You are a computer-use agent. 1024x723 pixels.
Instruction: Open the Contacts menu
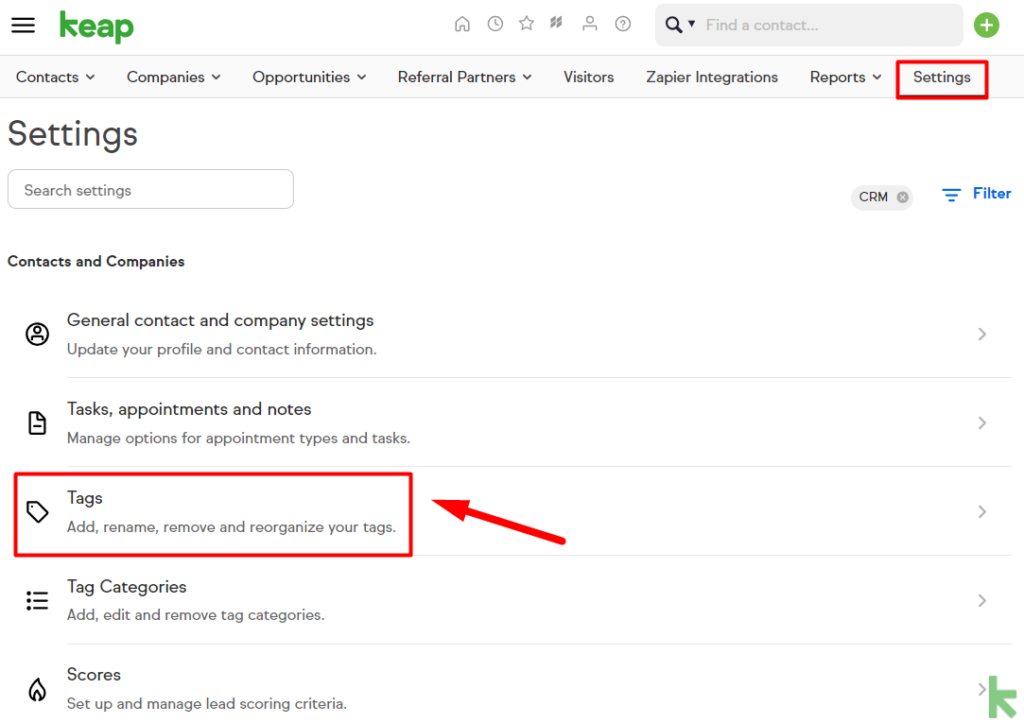[x=56, y=77]
